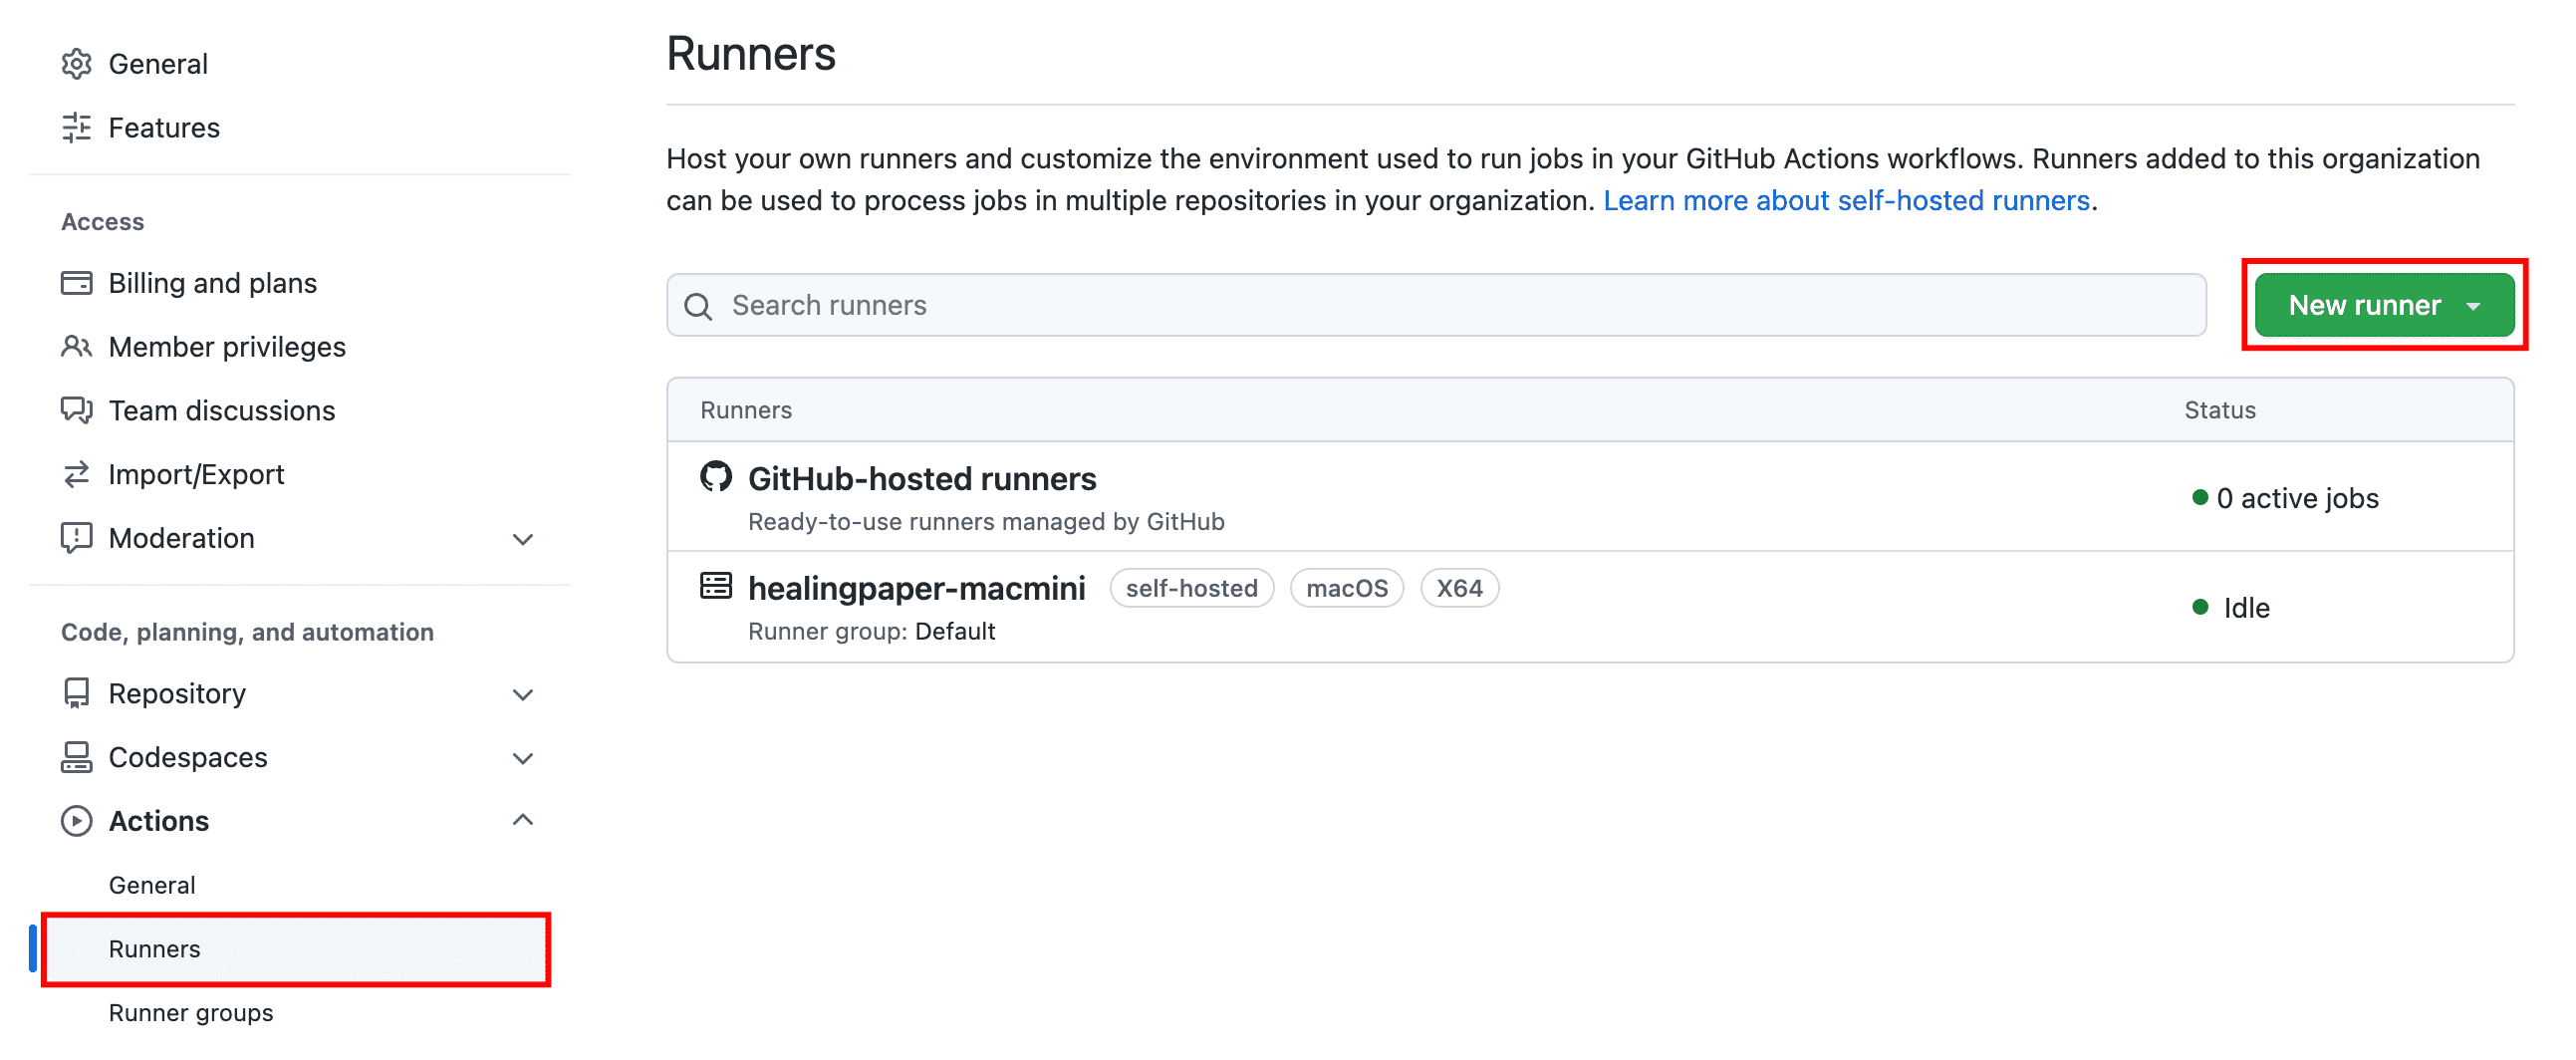
Task: Click the General settings gear icon
Action: coord(77,63)
